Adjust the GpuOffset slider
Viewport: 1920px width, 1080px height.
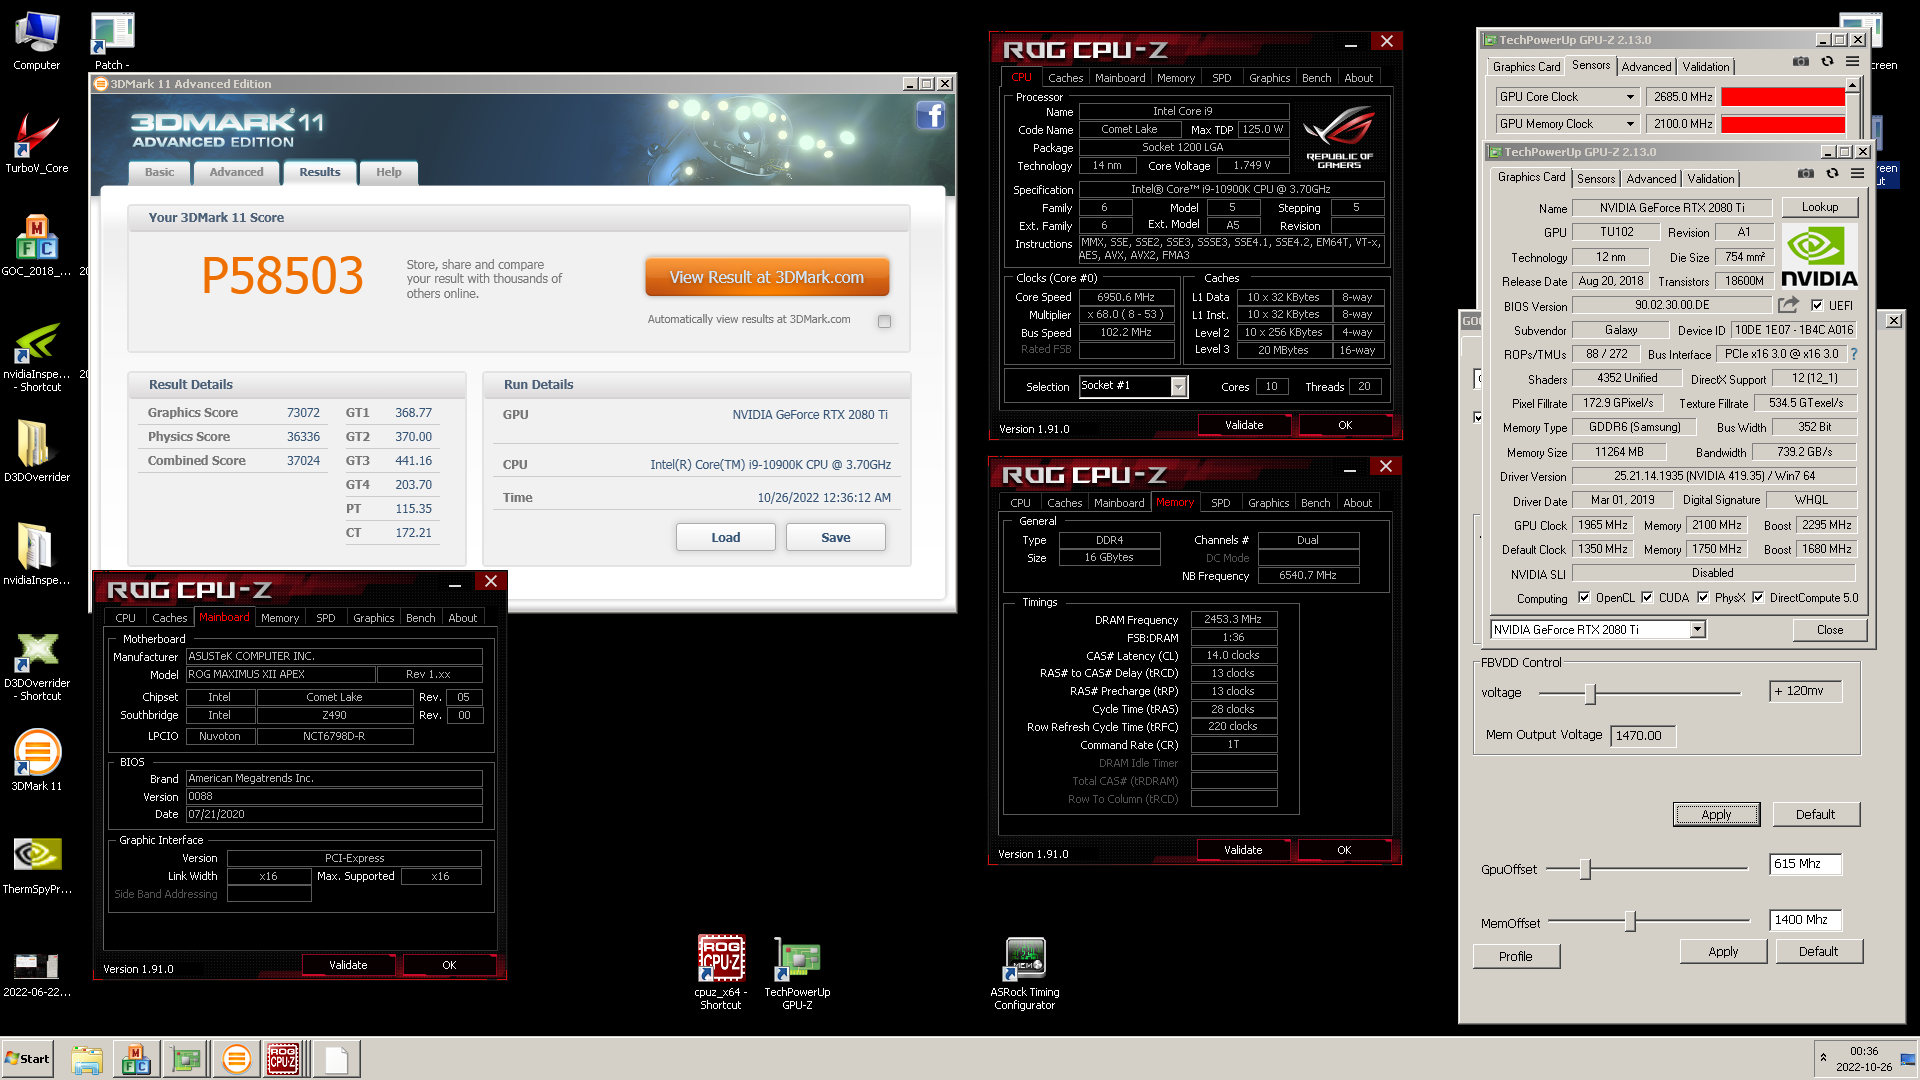pyautogui.click(x=1585, y=869)
